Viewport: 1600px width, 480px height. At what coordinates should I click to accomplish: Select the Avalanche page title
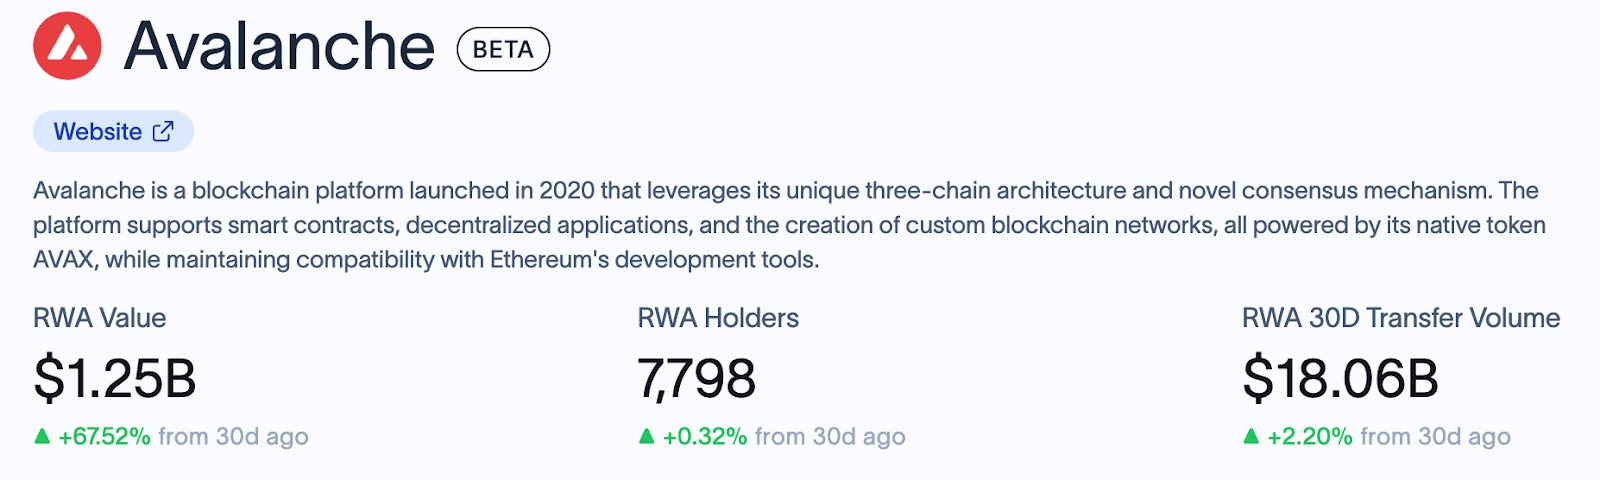tap(279, 47)
